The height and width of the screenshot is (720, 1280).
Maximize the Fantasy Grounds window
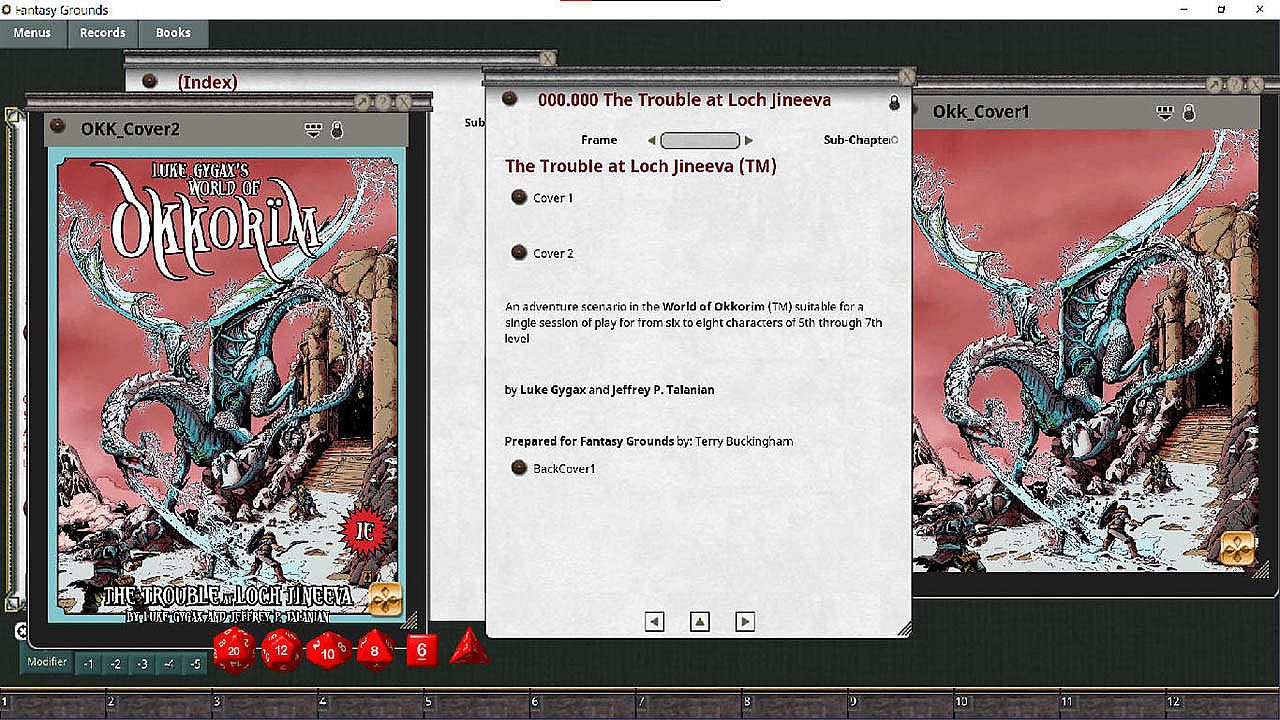click(x=1221, y=9)
